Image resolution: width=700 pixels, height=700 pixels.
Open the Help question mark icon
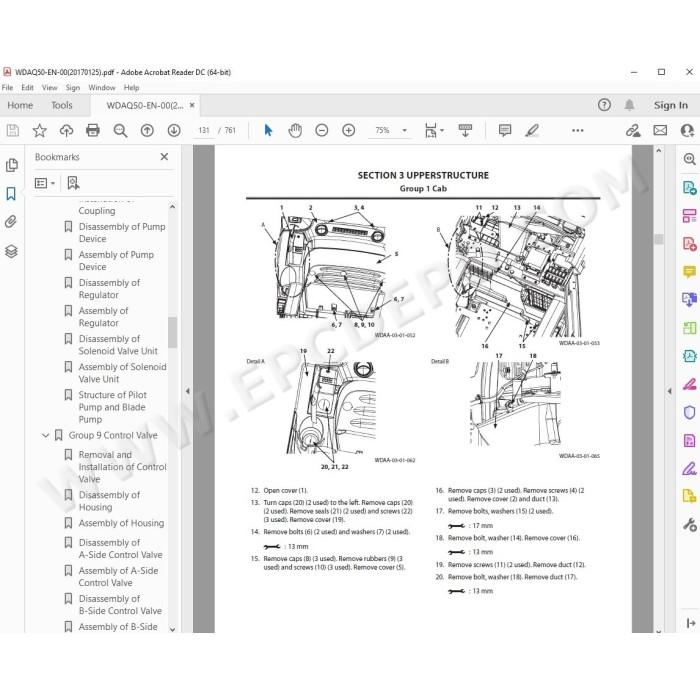[x=604, y=105]
